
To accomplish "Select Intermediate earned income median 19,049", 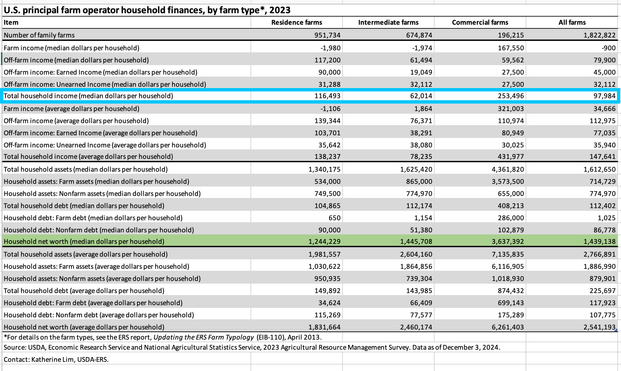I will point(421,72).
